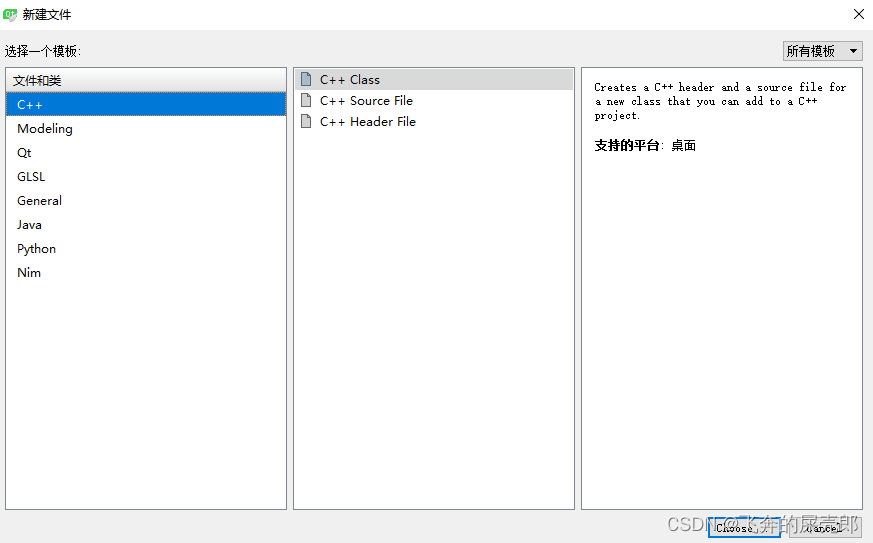Image resolution: width=873 pixels, height=543 pixels.
Task: Select the GLSL category
Action: [146, 176]
